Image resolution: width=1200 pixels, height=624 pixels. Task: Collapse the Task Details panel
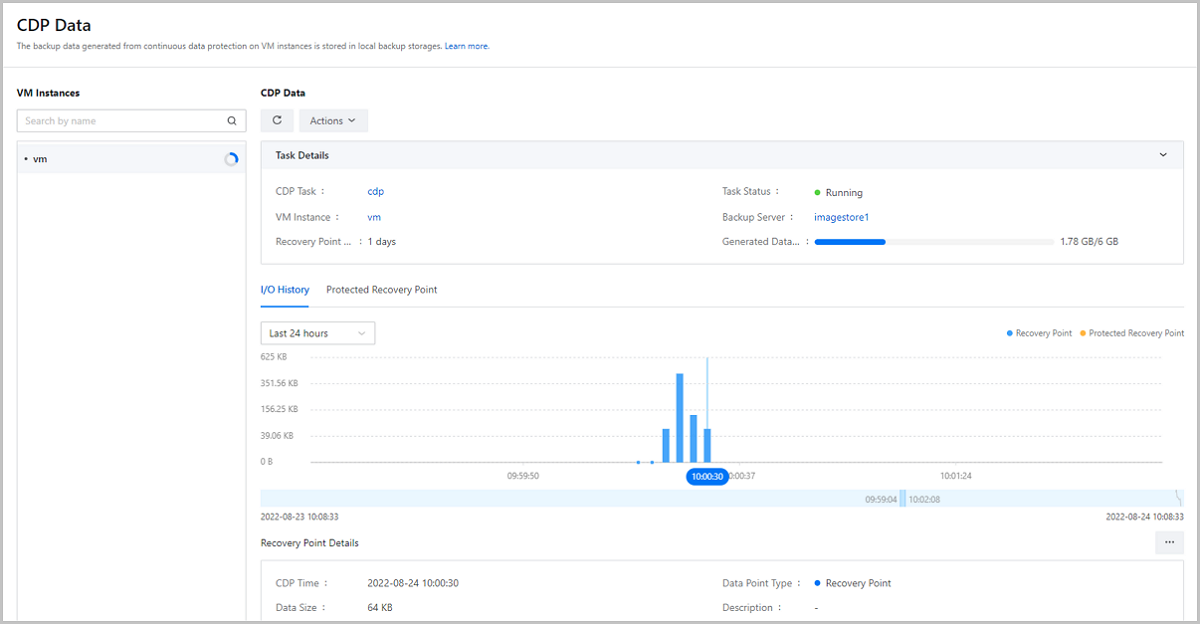click(x=1162, y=155)
